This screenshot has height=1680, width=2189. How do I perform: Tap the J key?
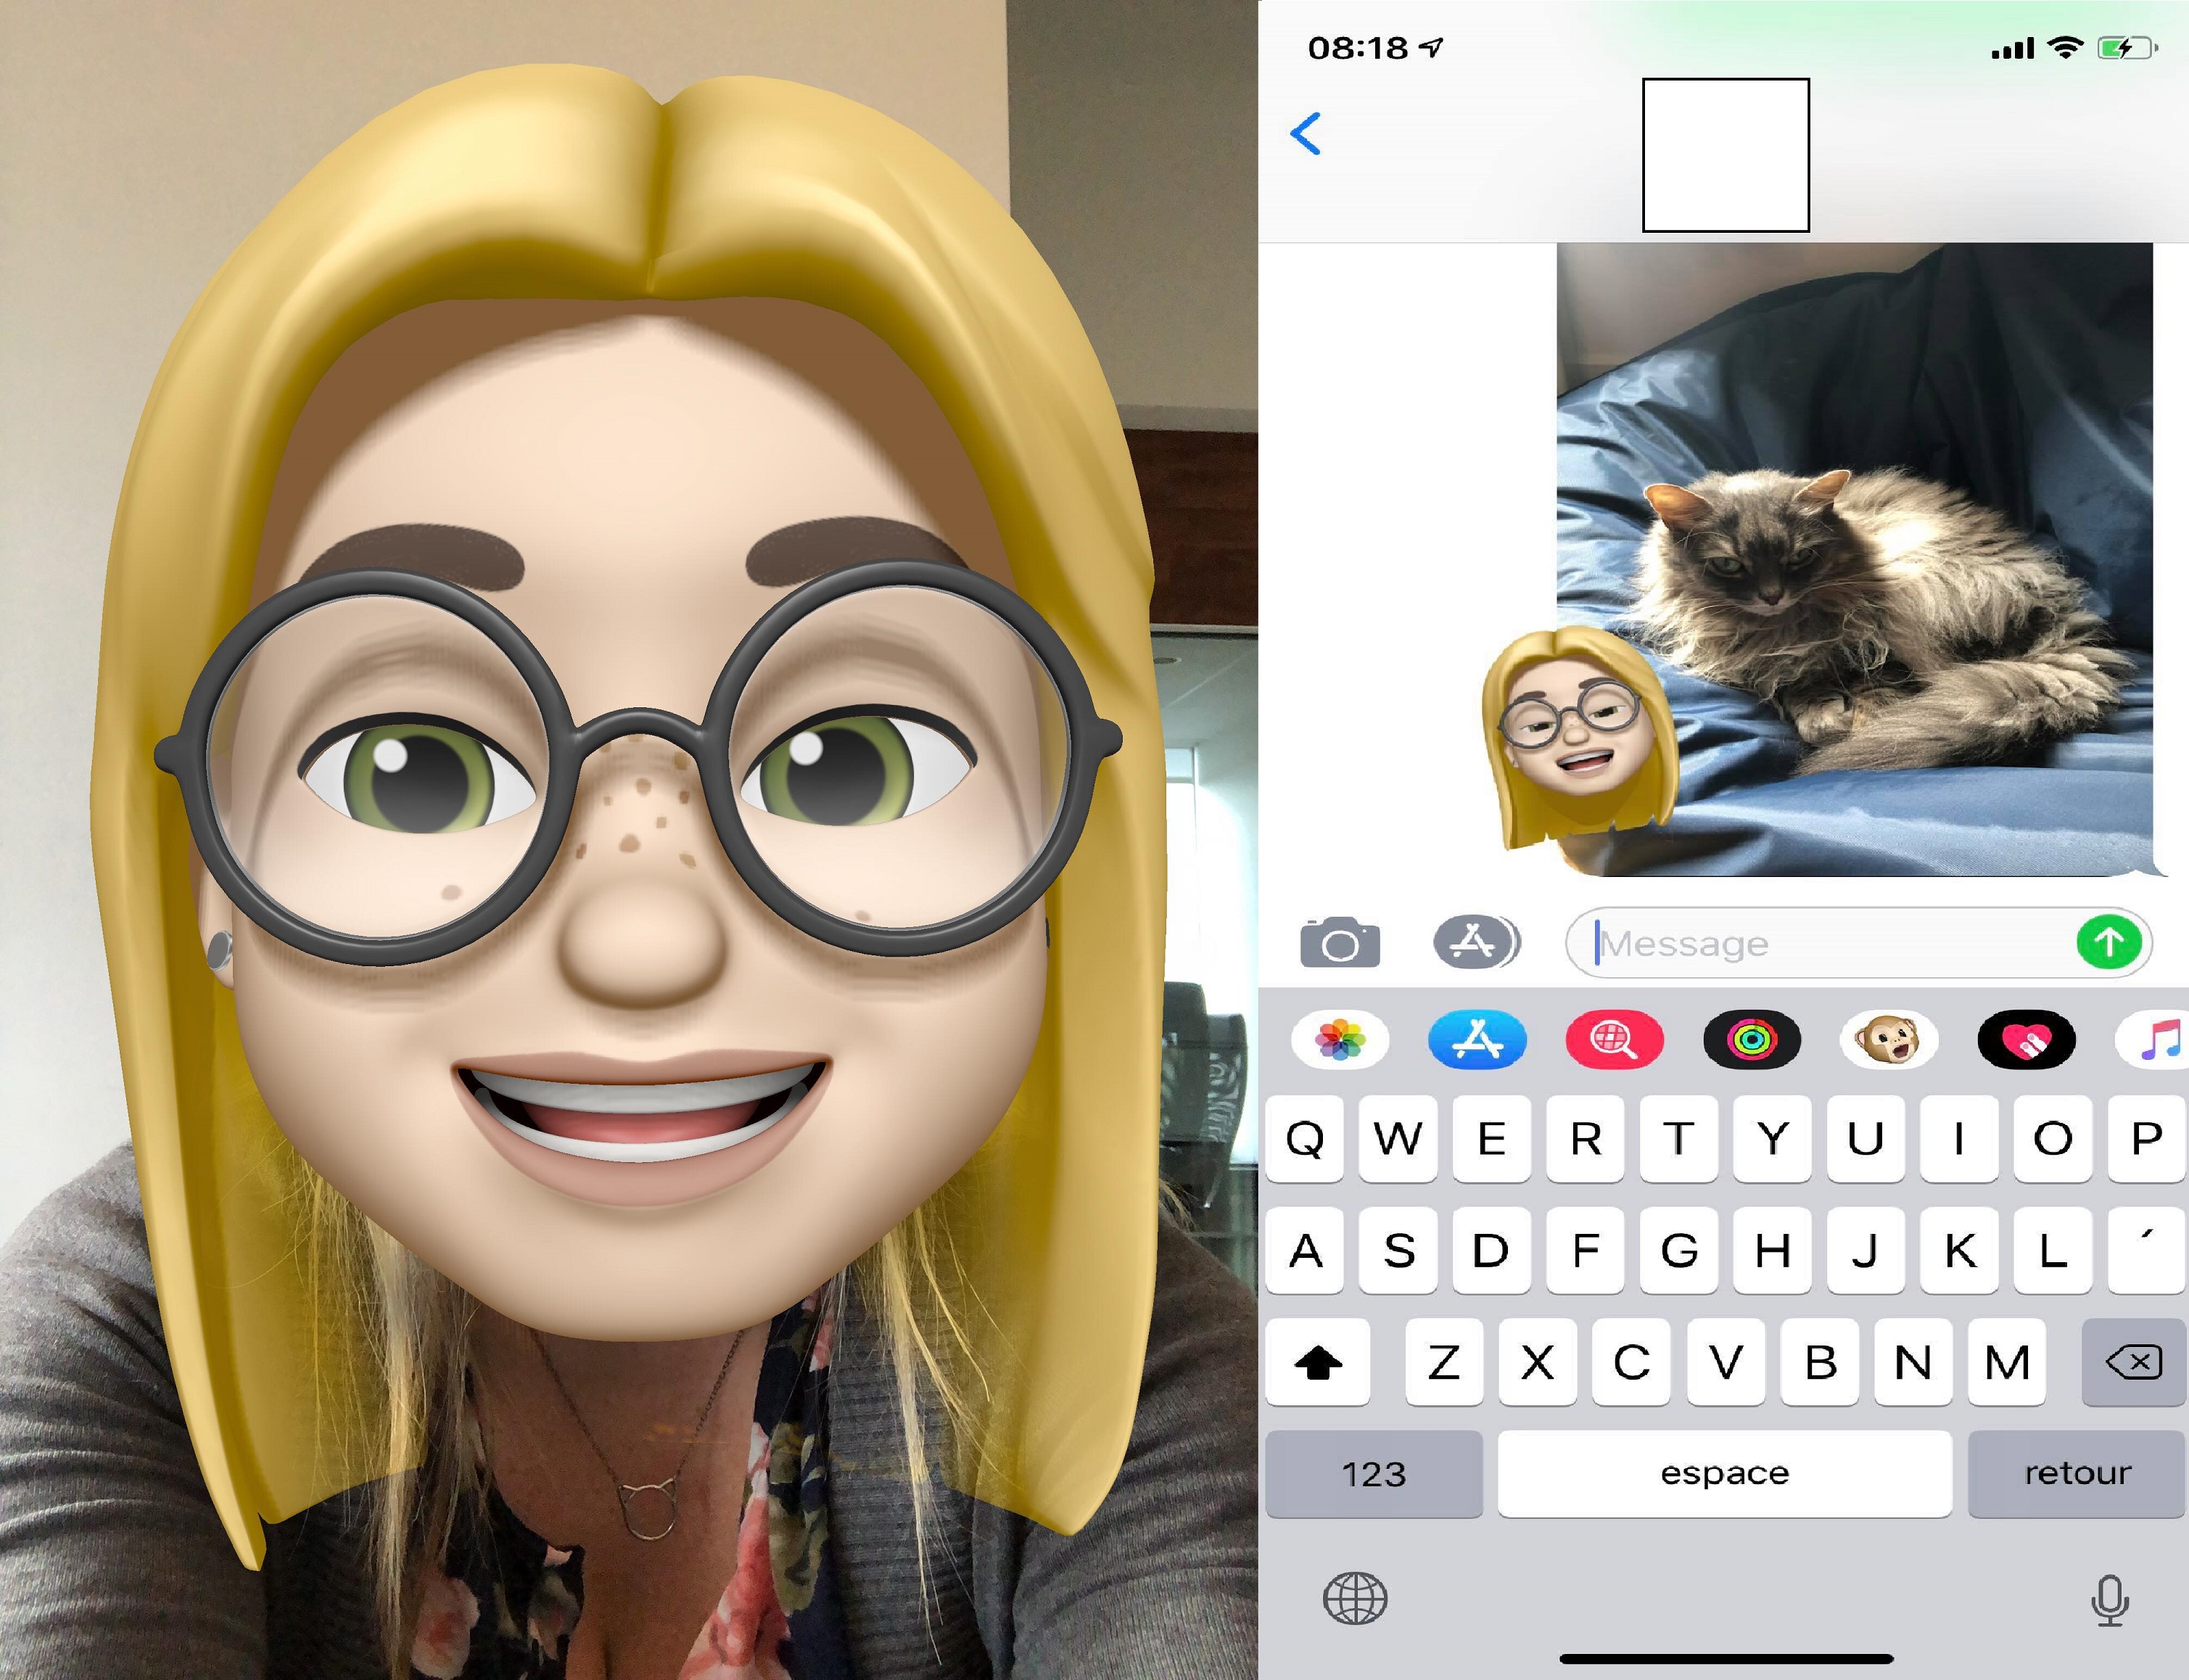1866,1250
